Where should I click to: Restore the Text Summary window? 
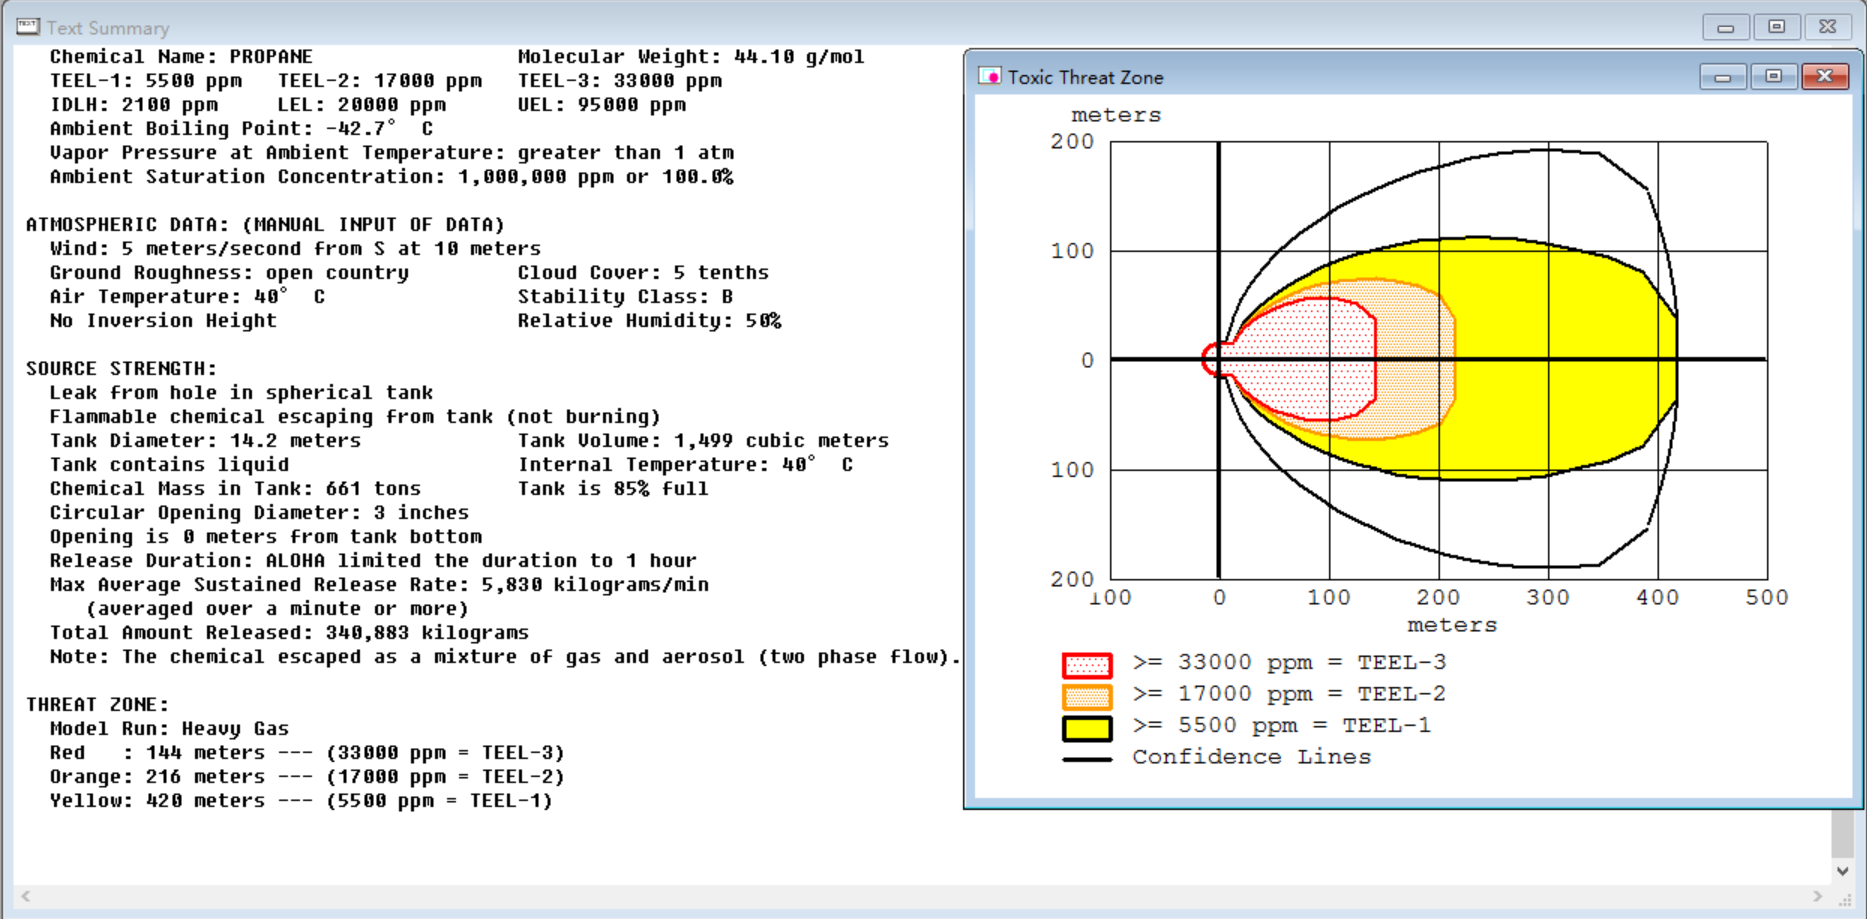(1776, 27)
